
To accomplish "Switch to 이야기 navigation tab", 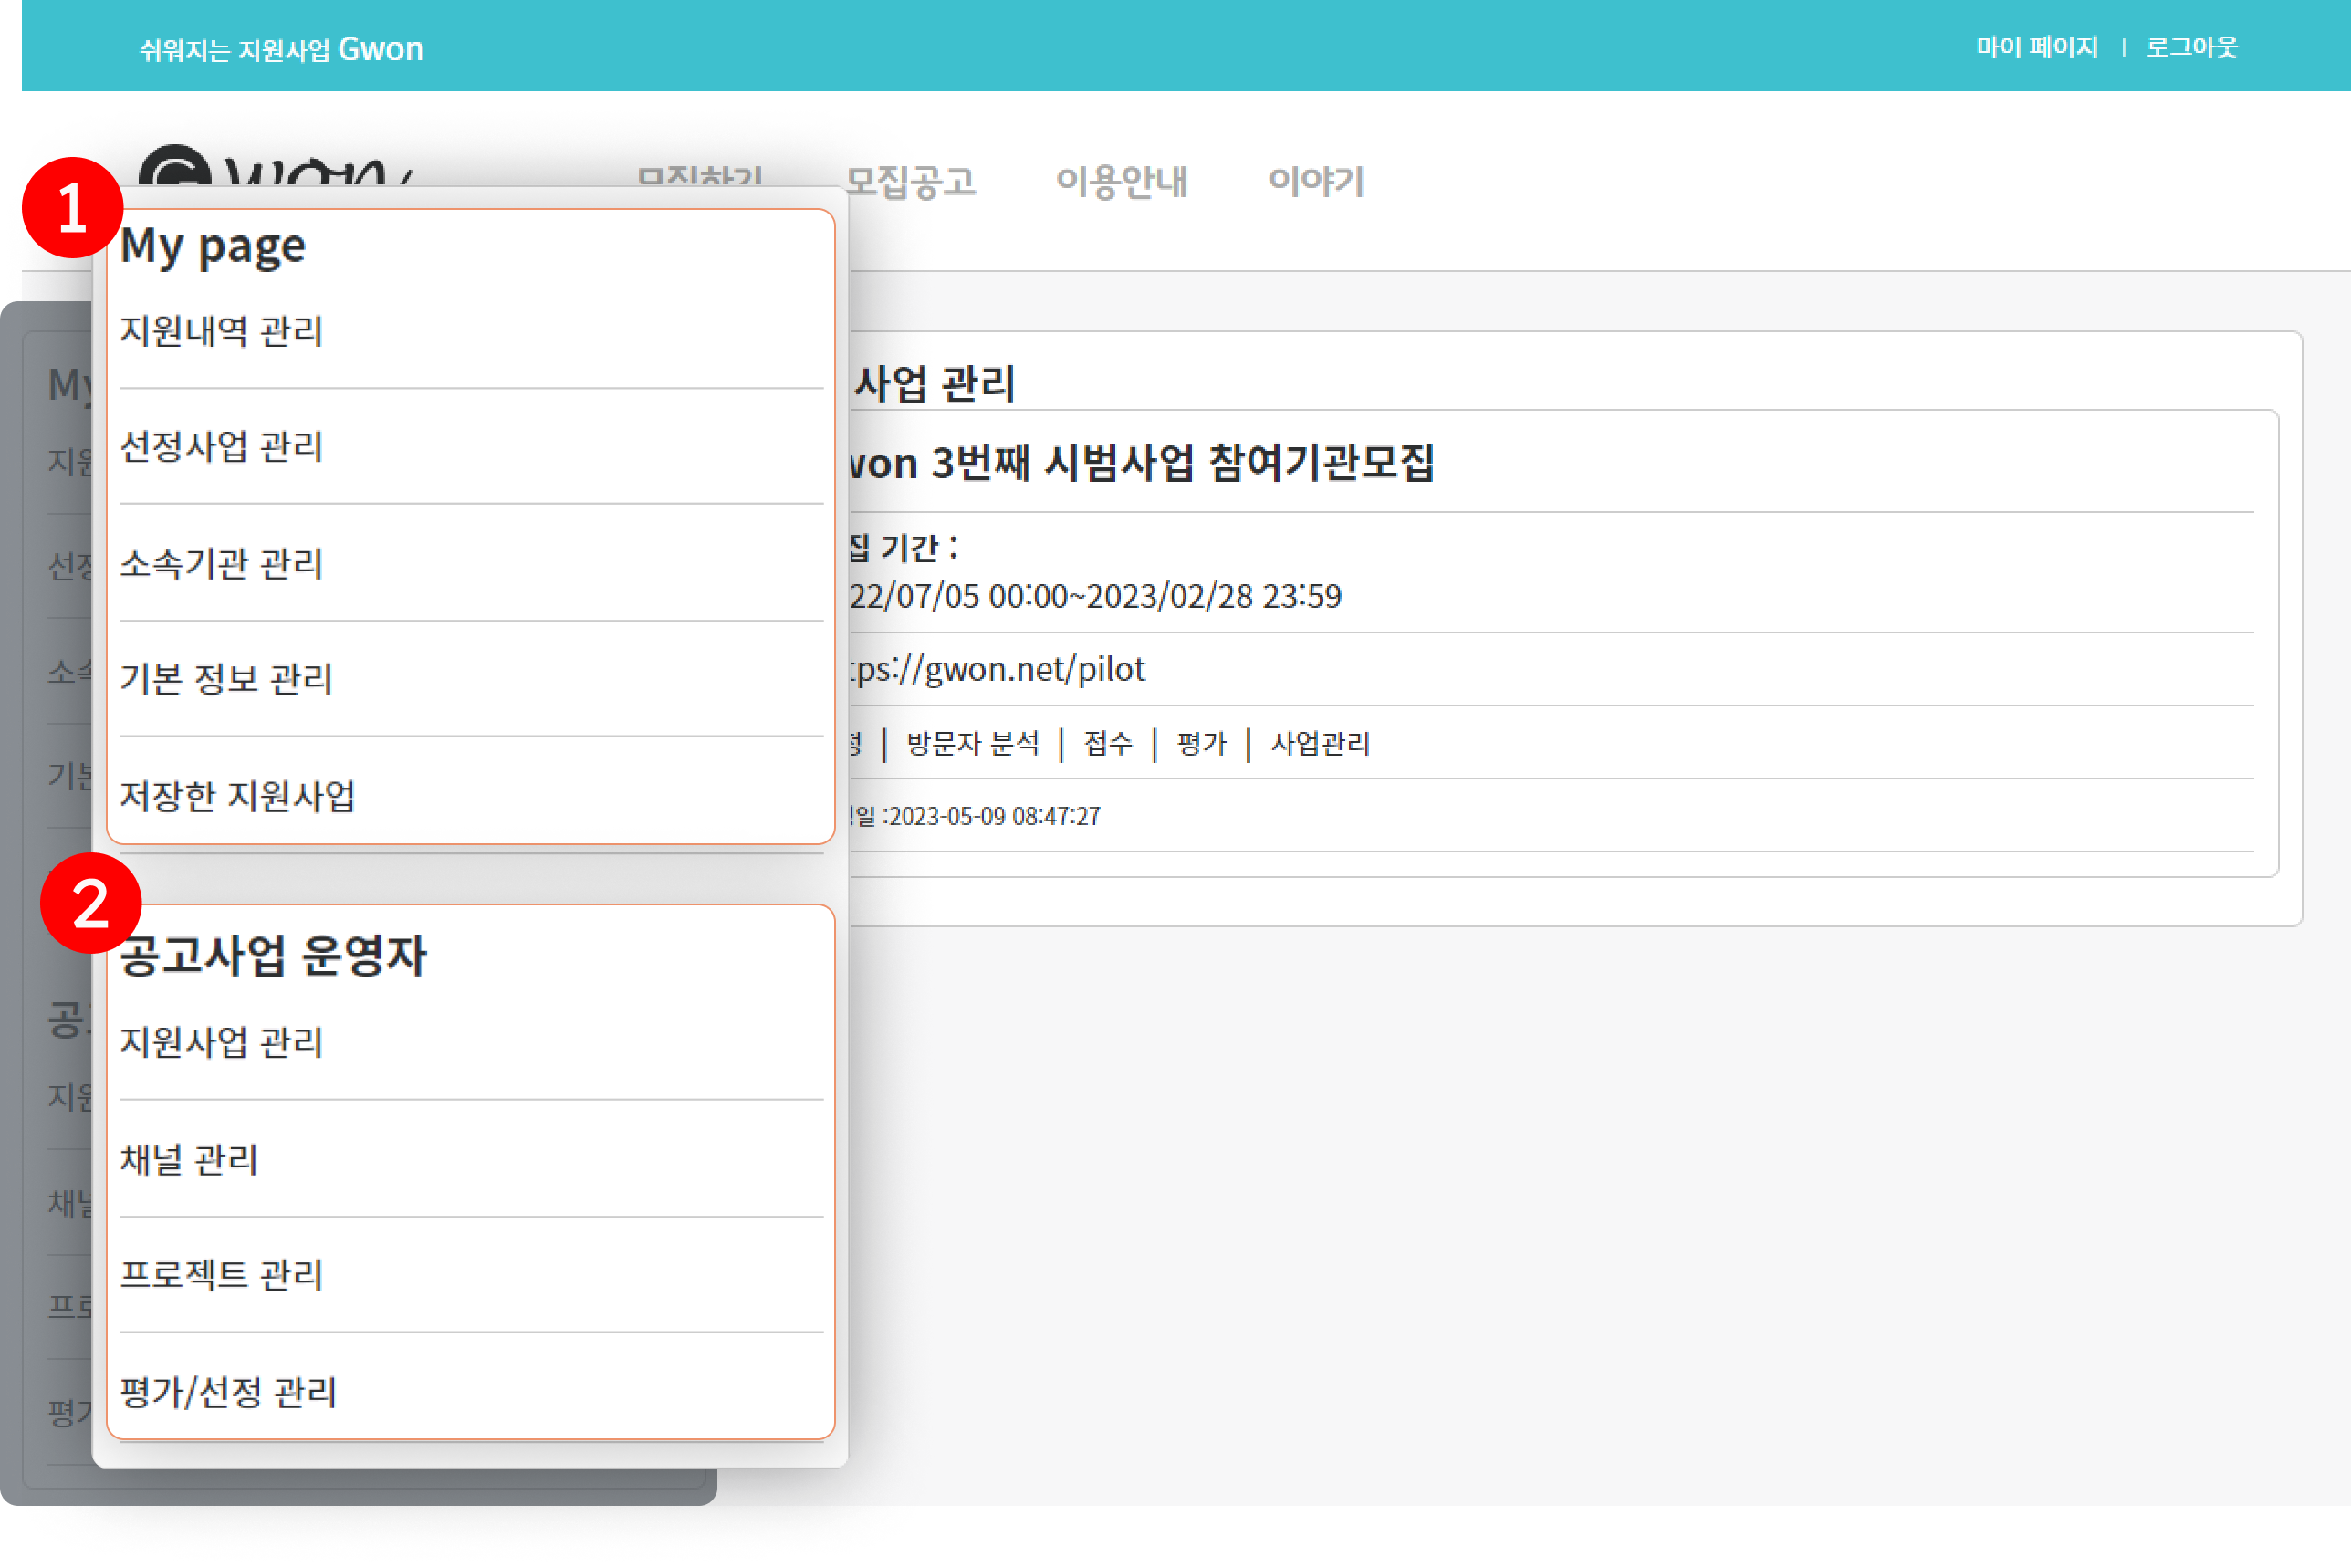I will point(1316,181).
